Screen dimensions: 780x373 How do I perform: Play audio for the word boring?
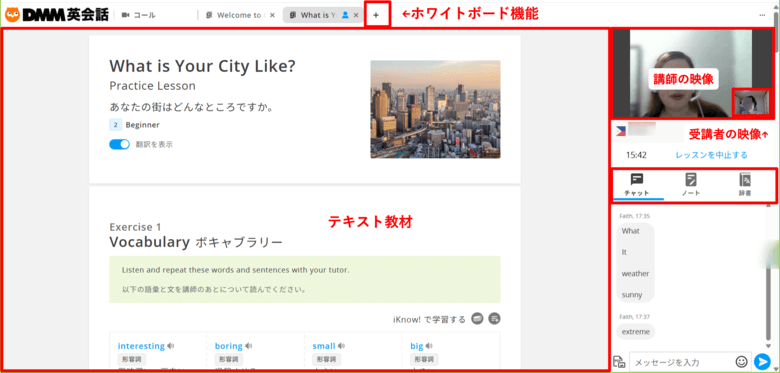pyautogui.click(x=248, y=346)
